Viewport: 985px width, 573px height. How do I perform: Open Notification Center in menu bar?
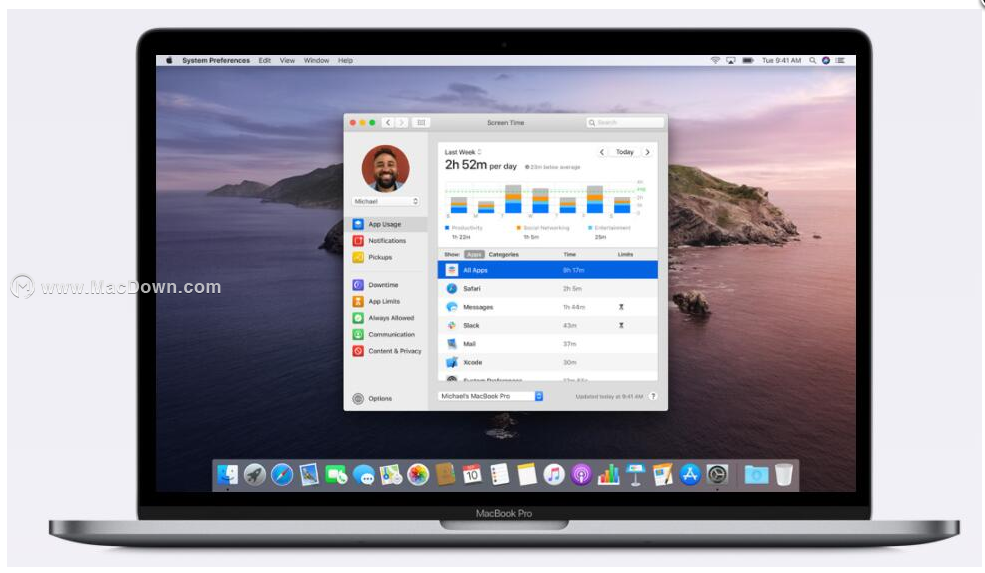pos(840,60)
